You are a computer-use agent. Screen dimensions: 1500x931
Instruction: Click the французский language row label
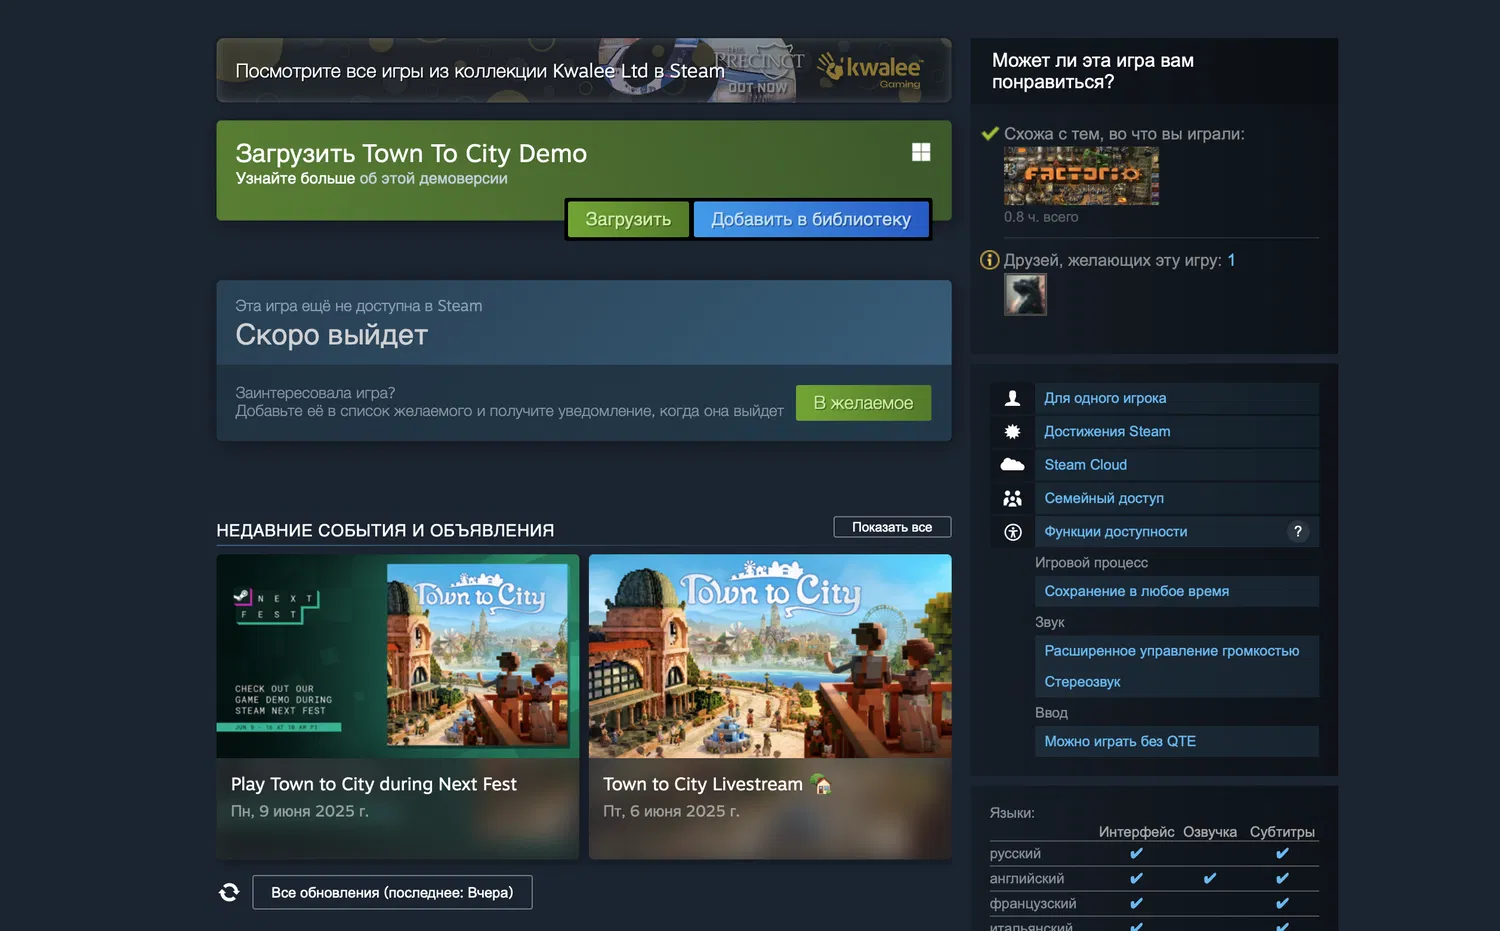[1033, 904]
